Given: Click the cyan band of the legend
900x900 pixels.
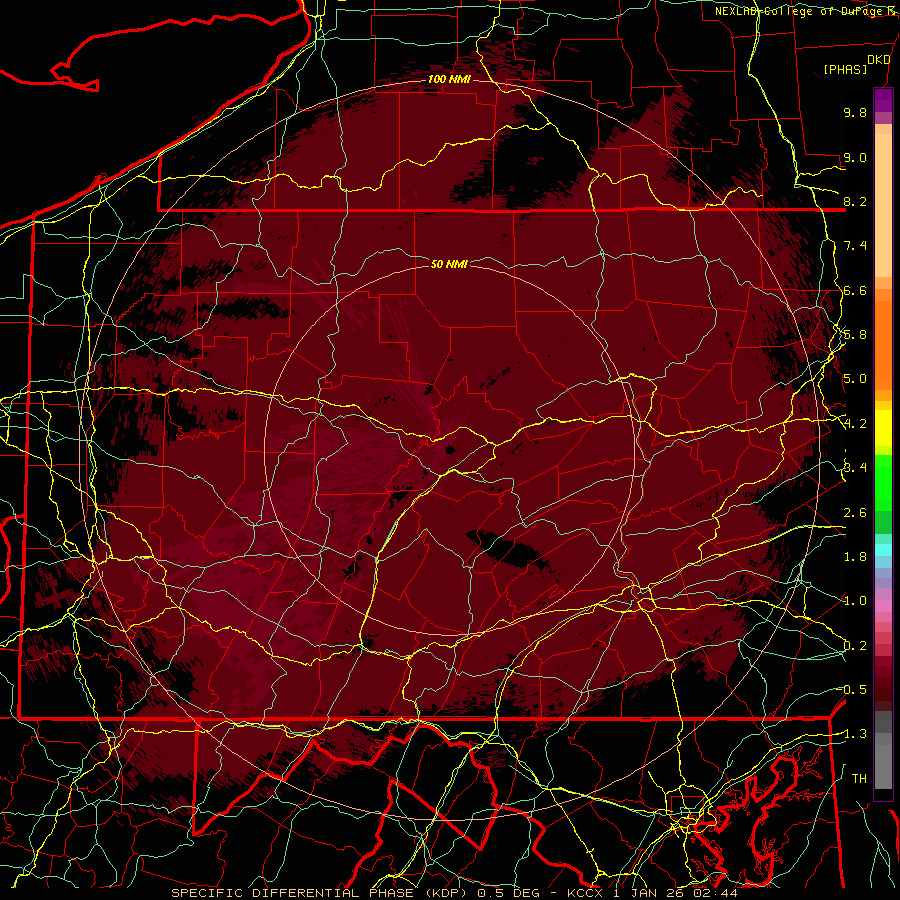Looking at the screenshot, I should 883,550.
